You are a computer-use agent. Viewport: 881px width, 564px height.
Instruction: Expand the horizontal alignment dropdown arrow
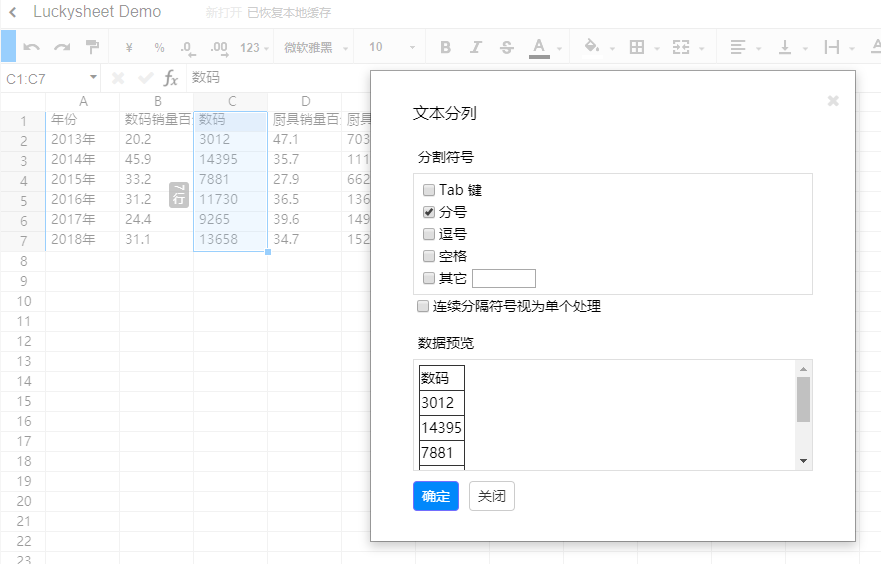point(758,49)
